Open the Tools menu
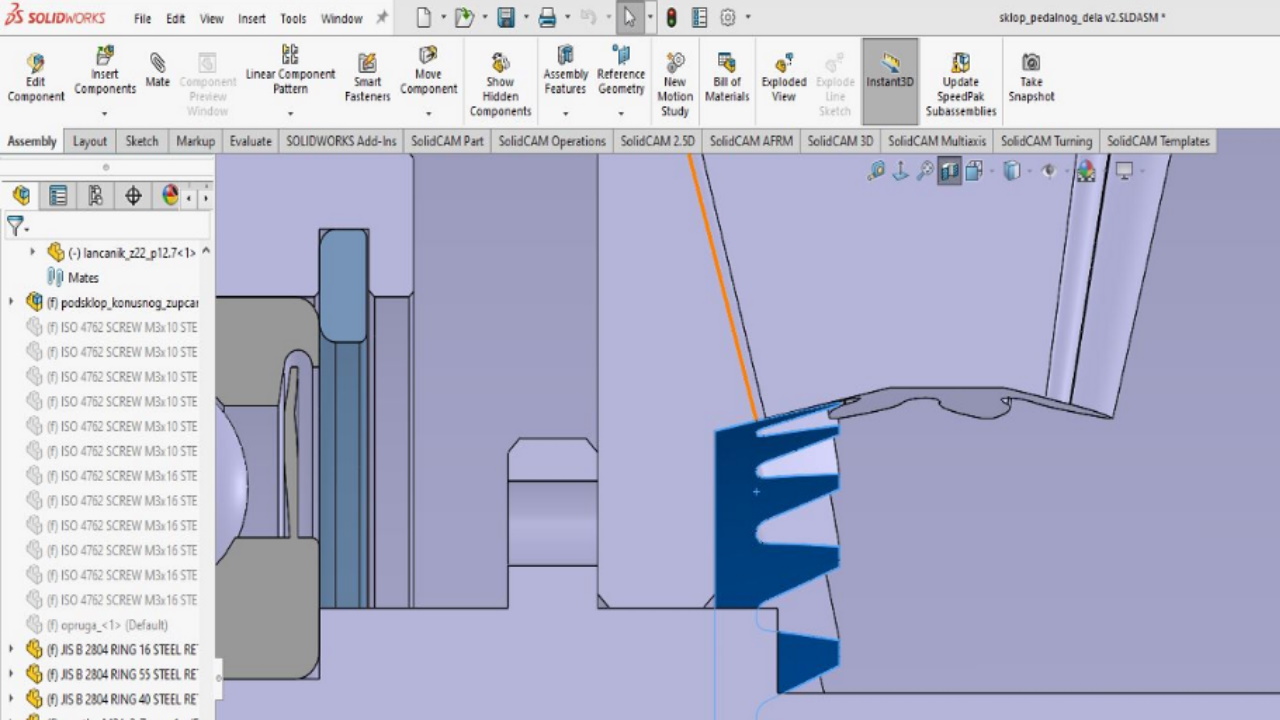 click(293, 19)
